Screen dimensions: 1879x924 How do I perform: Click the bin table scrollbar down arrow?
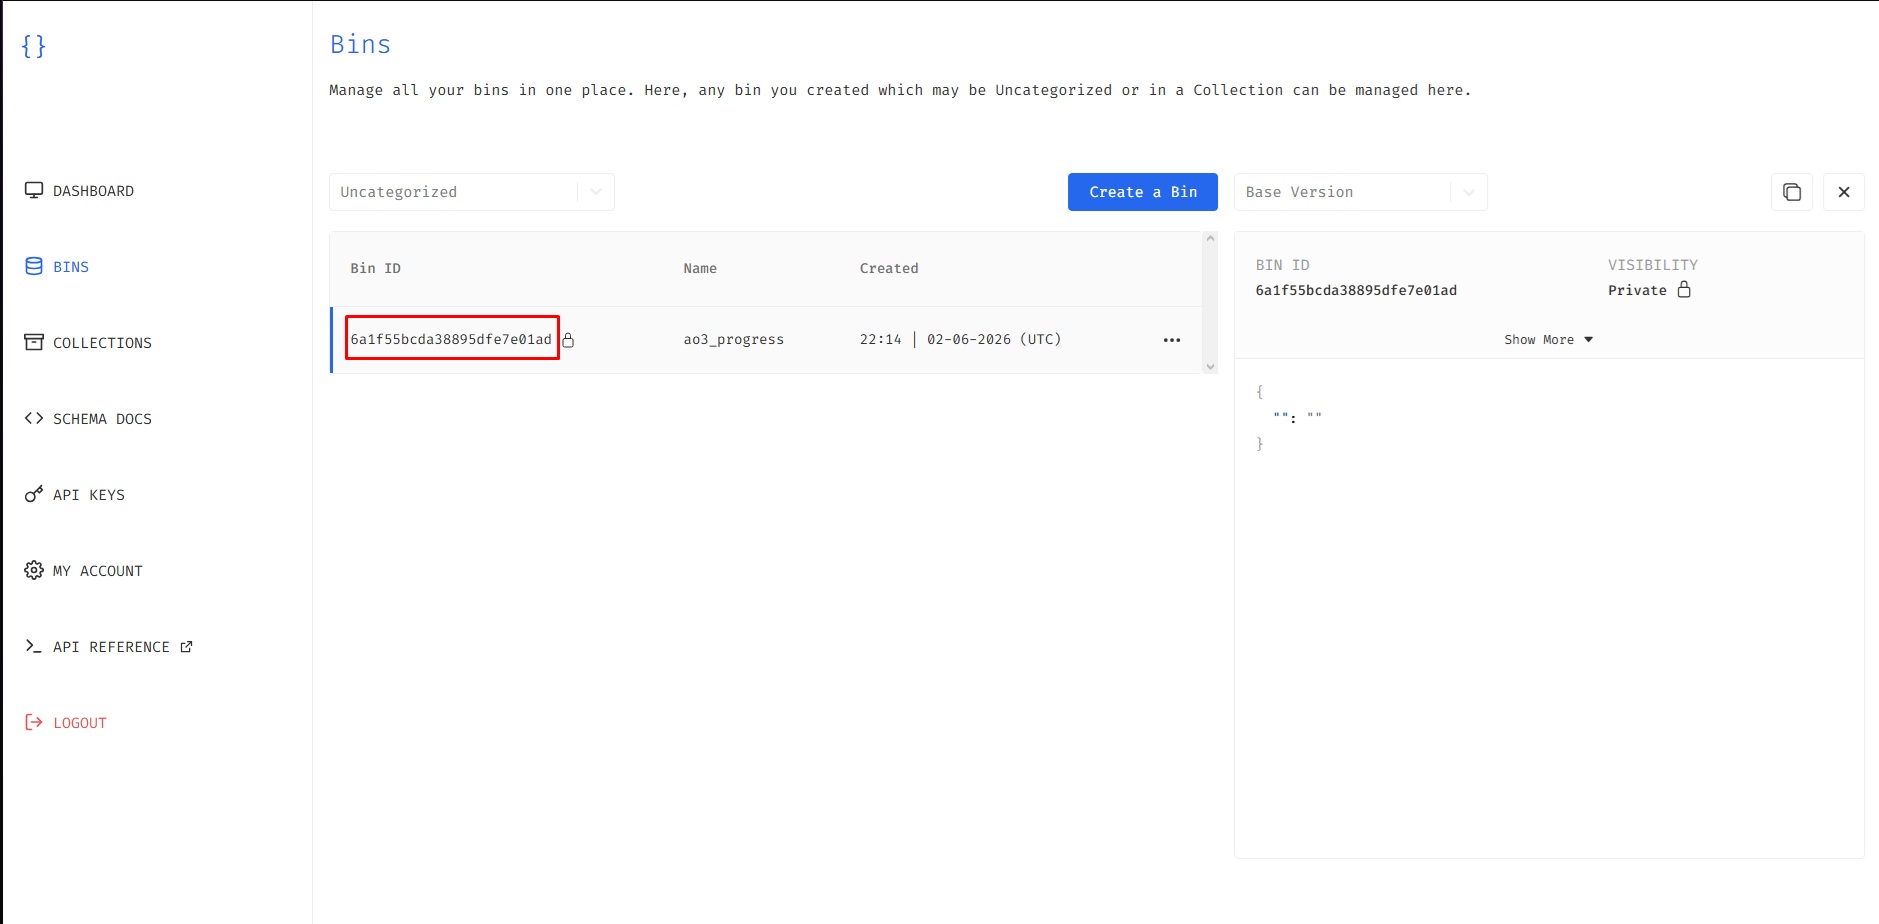(x=1210, y=367)
